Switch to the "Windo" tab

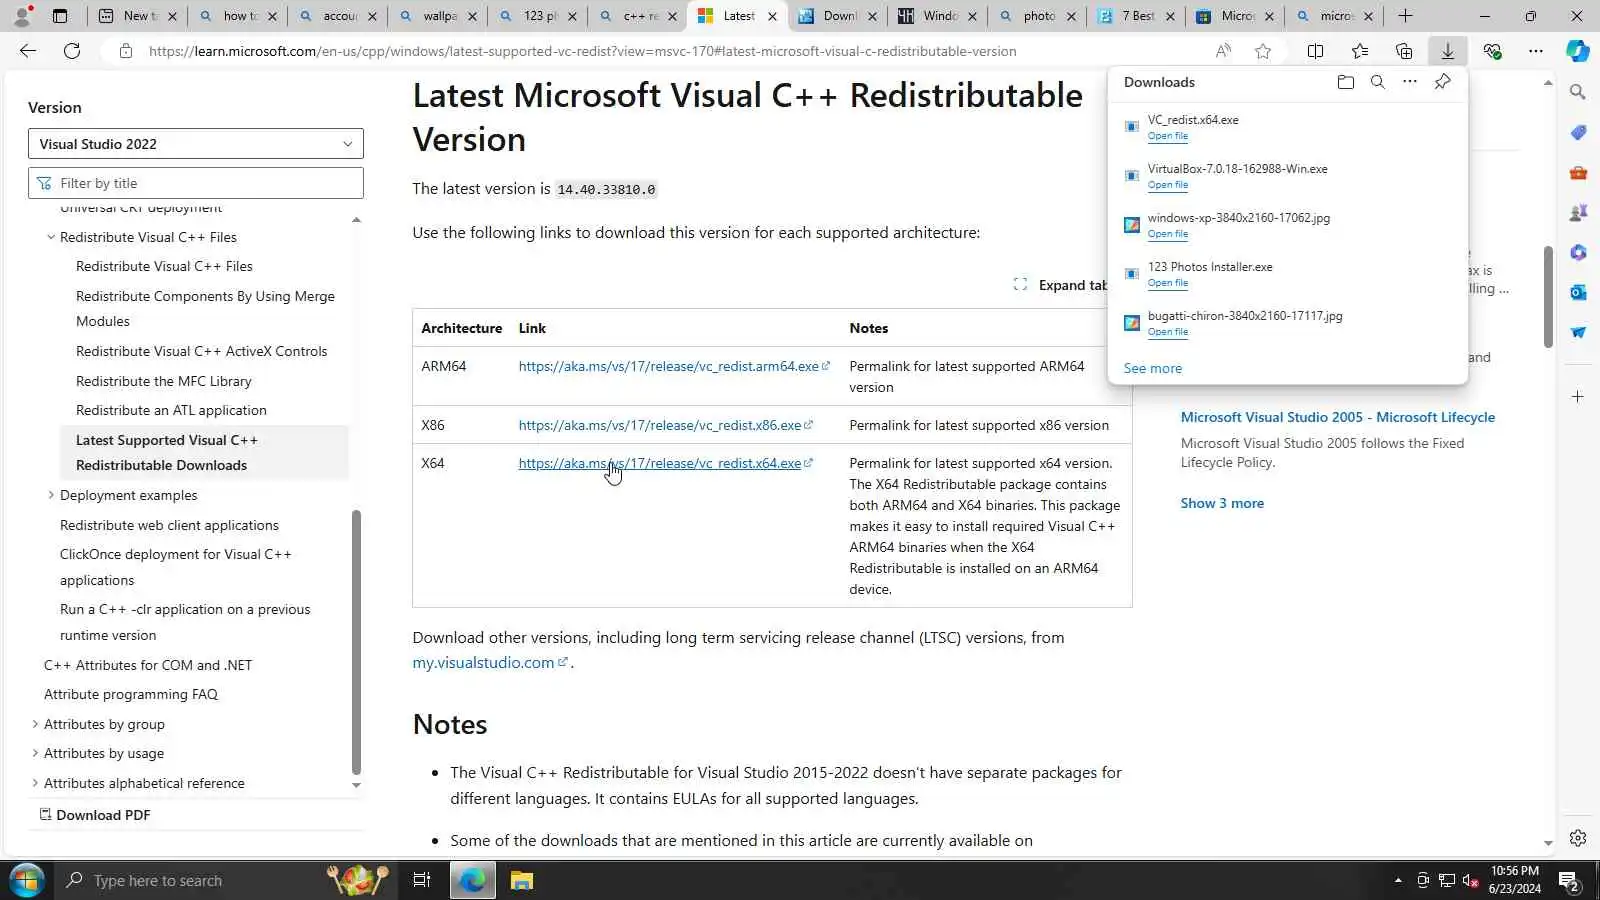937,16
